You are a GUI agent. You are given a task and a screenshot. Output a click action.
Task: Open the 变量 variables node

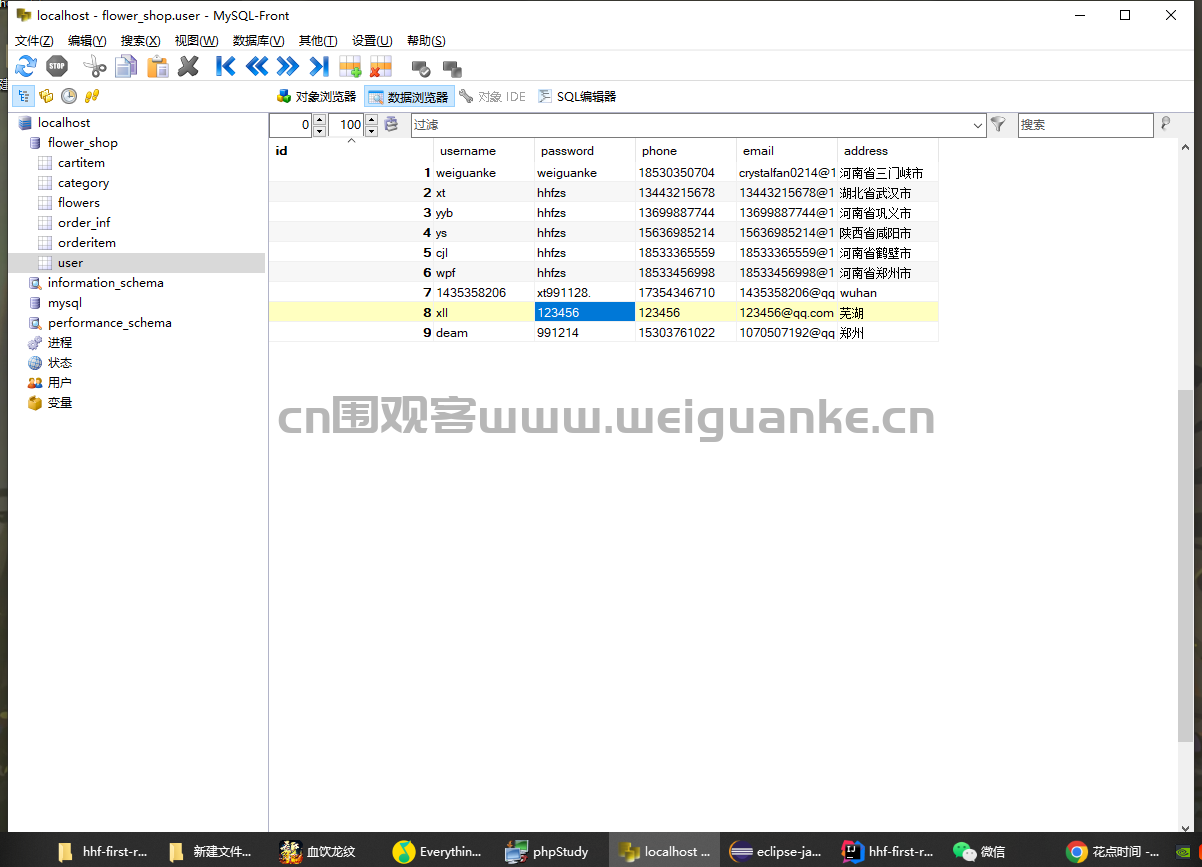[x=60, y=402]
